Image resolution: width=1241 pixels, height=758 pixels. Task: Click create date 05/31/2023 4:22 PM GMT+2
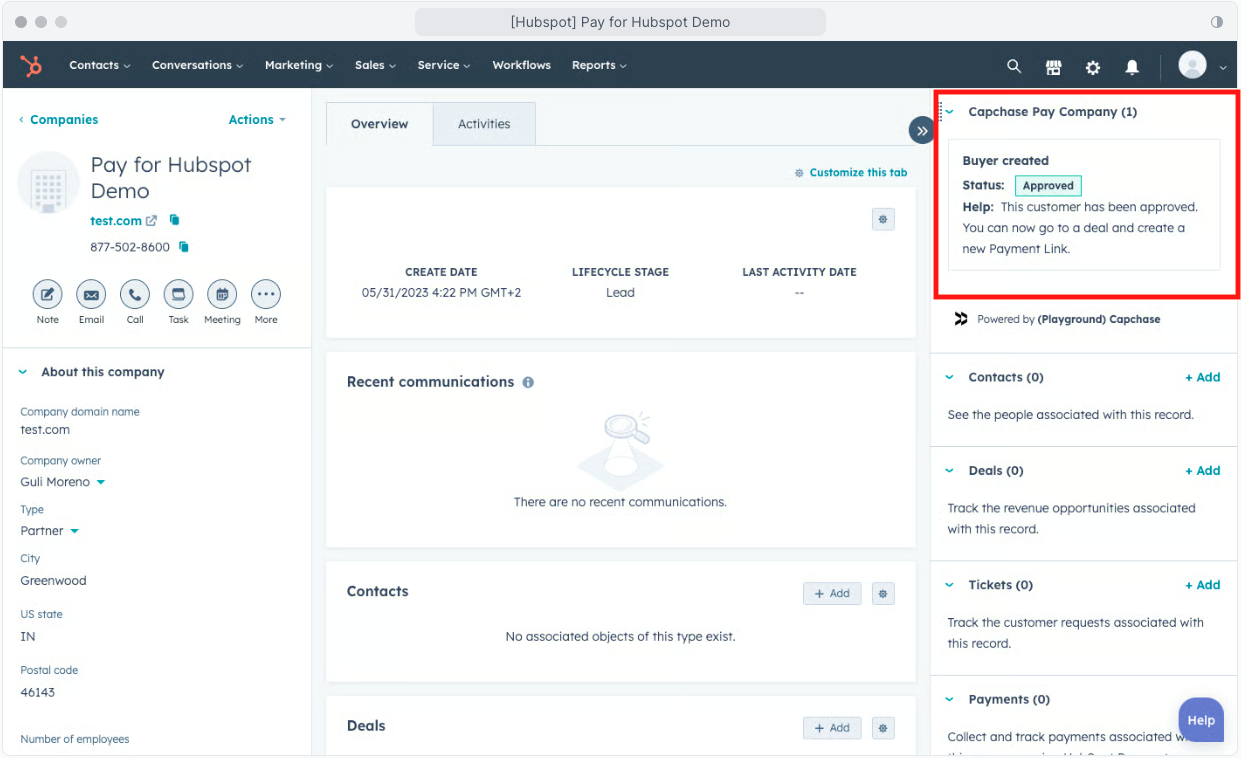(441, 293)
